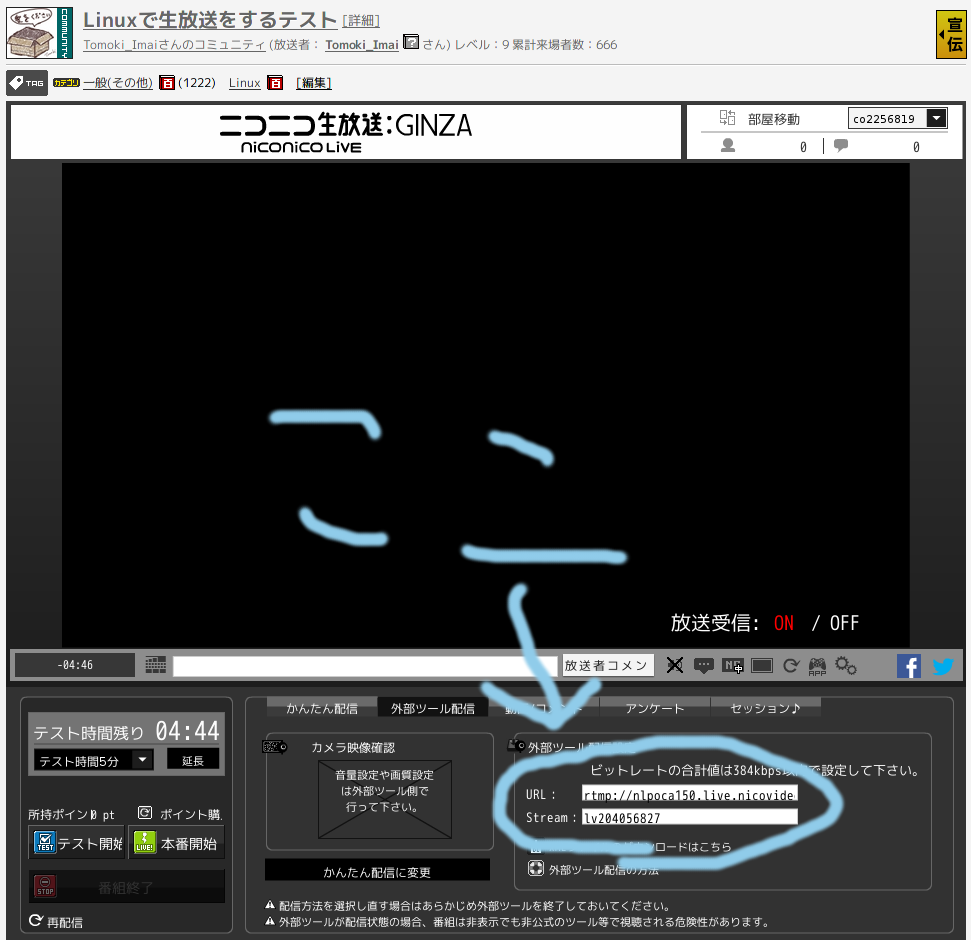Click the カテゴリ category badge
The image size is (971, 940).
coord(66,82)
